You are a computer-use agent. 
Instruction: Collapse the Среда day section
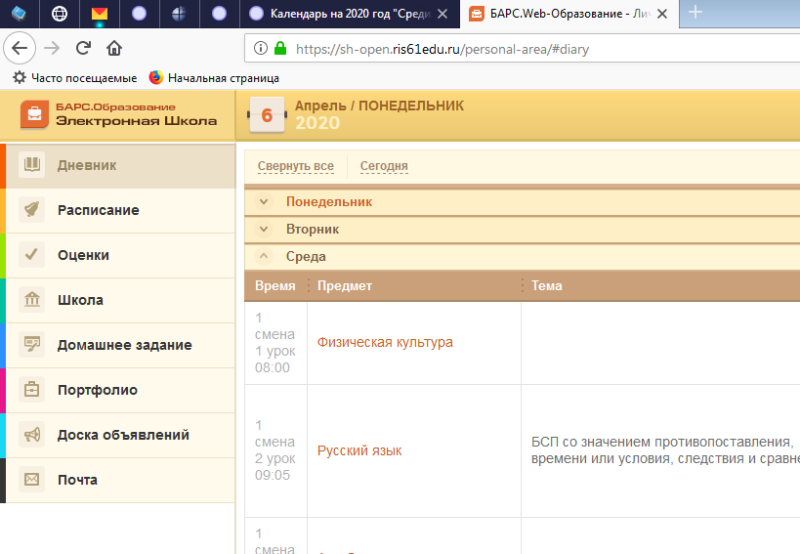[264, 257]
